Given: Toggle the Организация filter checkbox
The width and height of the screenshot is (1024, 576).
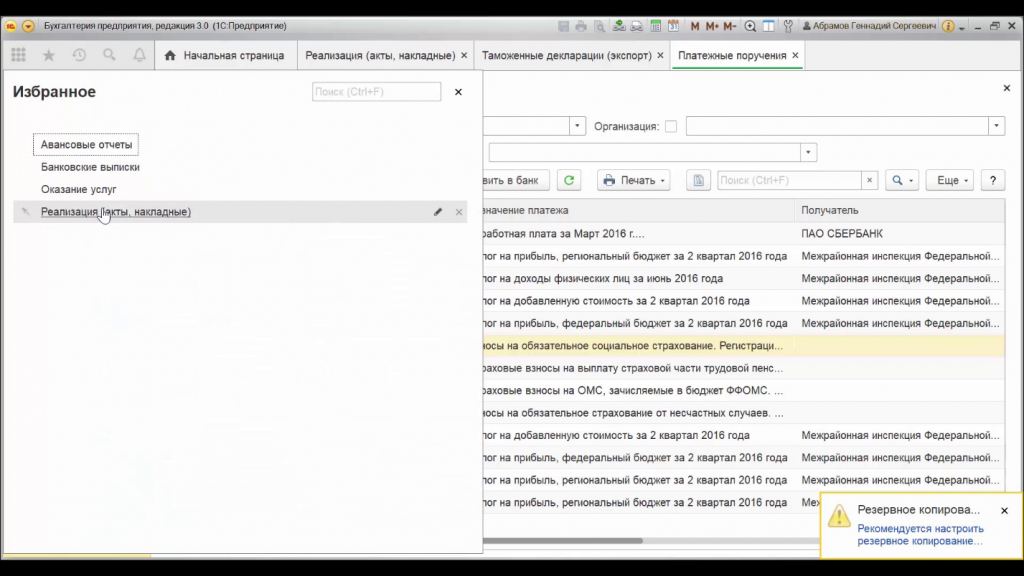Looking at the screenshot, I should point(671,126).
